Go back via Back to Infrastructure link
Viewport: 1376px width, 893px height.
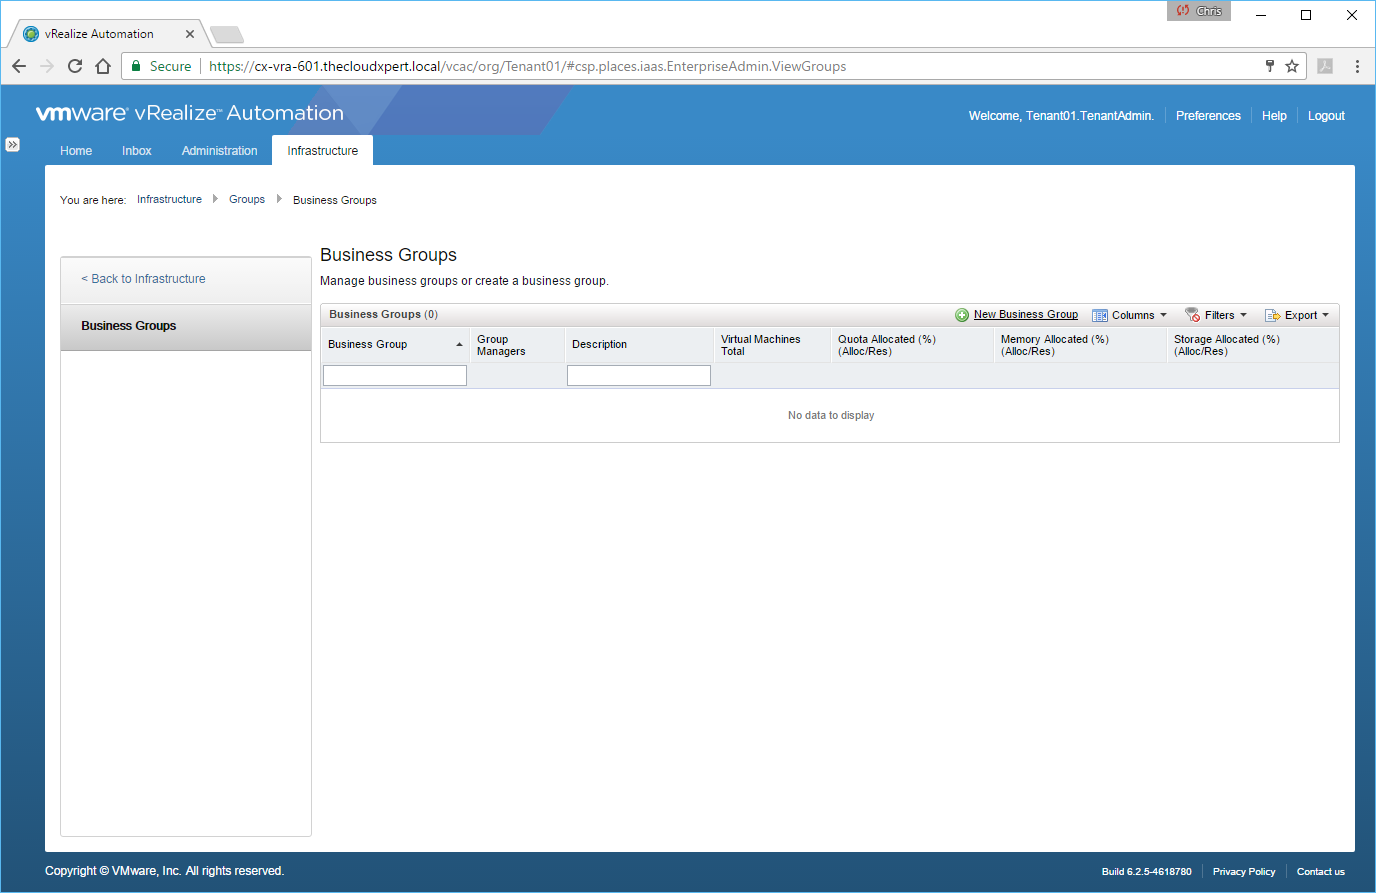143,279
